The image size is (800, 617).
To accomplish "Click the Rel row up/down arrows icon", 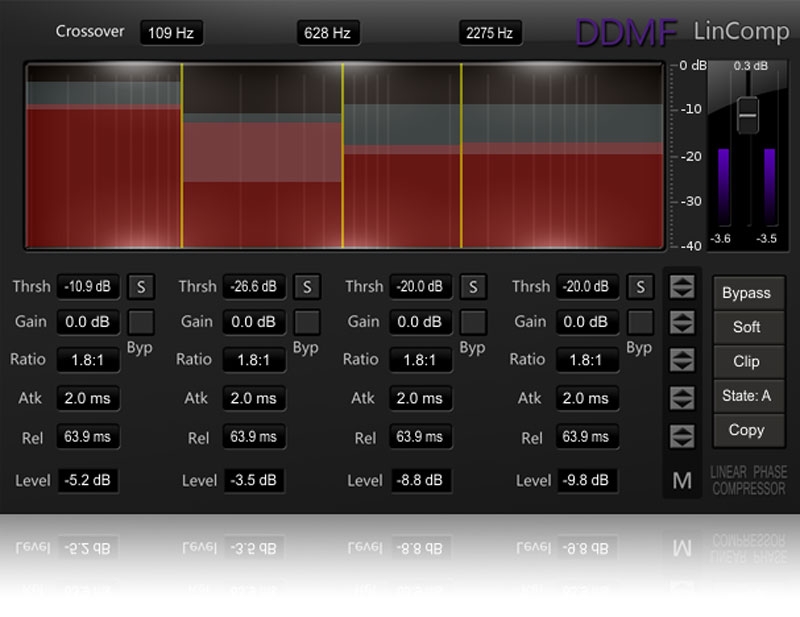I will 682,437.
